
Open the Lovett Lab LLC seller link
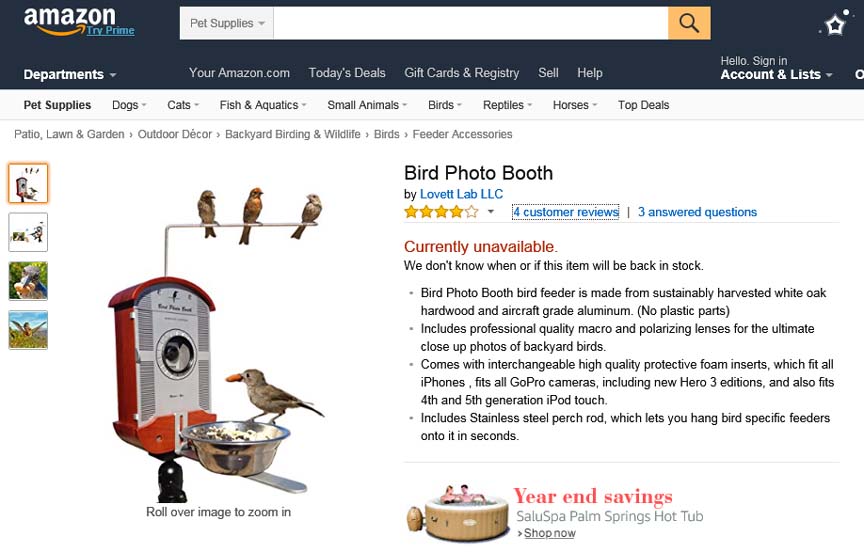[461, 194]
